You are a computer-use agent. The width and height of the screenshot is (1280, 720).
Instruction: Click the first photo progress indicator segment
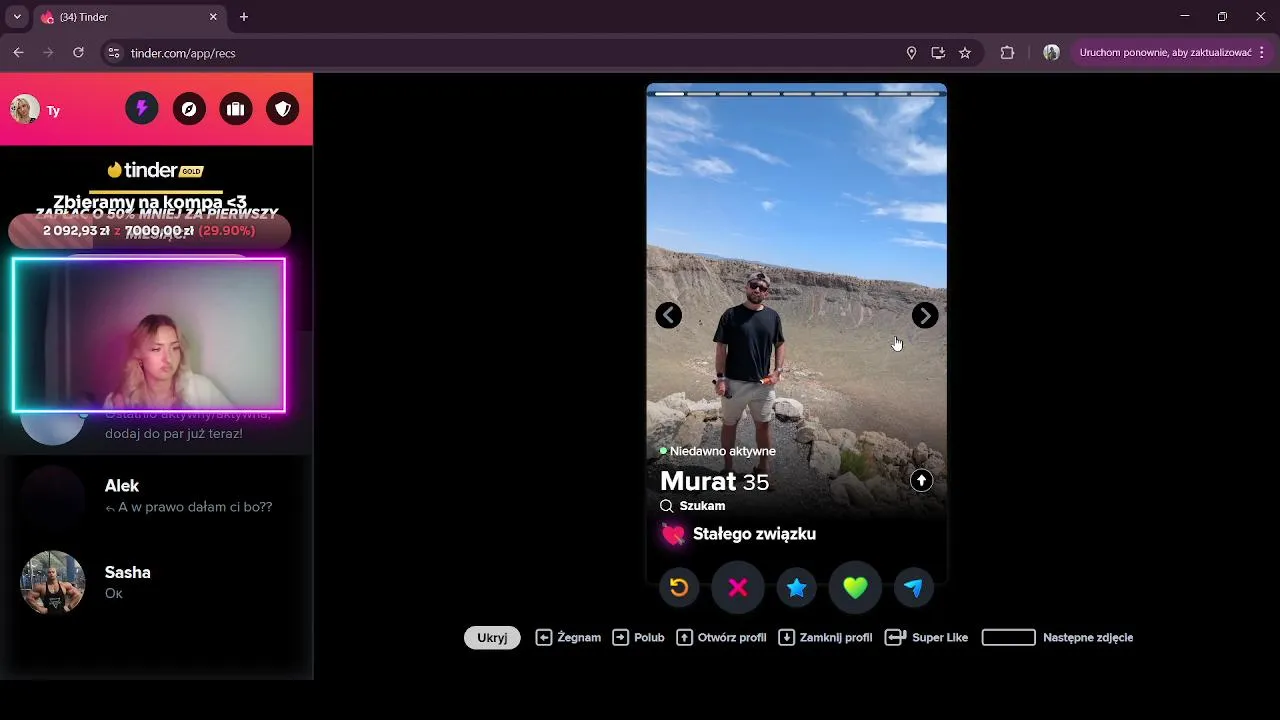point(670,94)
